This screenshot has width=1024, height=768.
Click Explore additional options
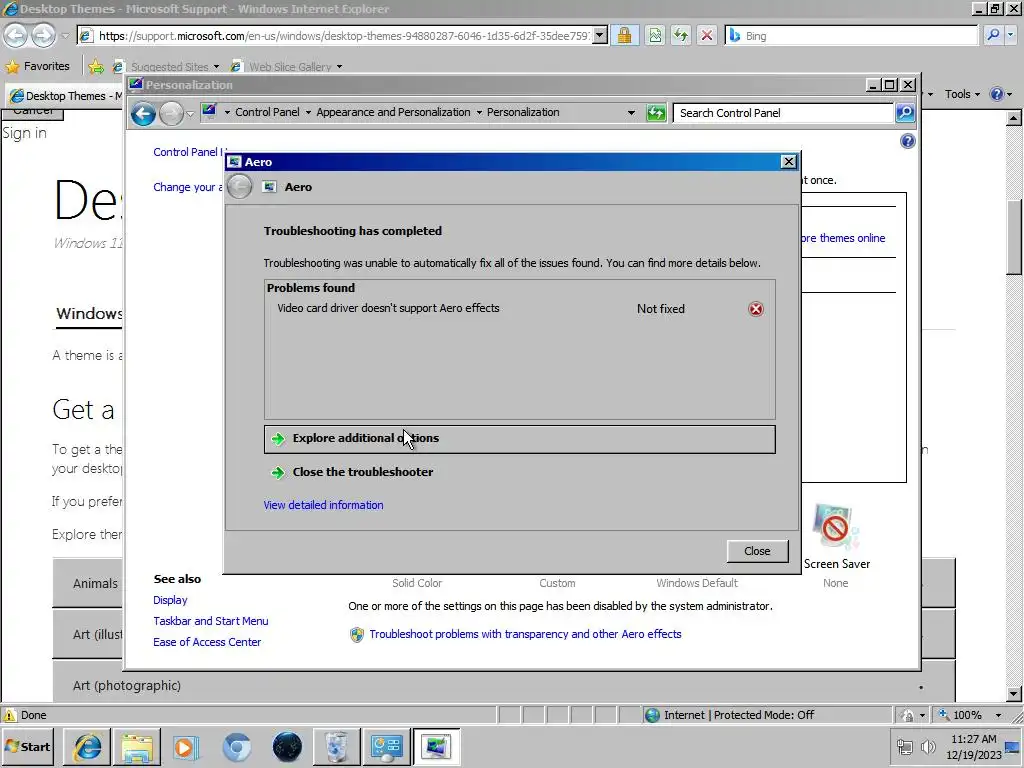click(x=520, y=439)
